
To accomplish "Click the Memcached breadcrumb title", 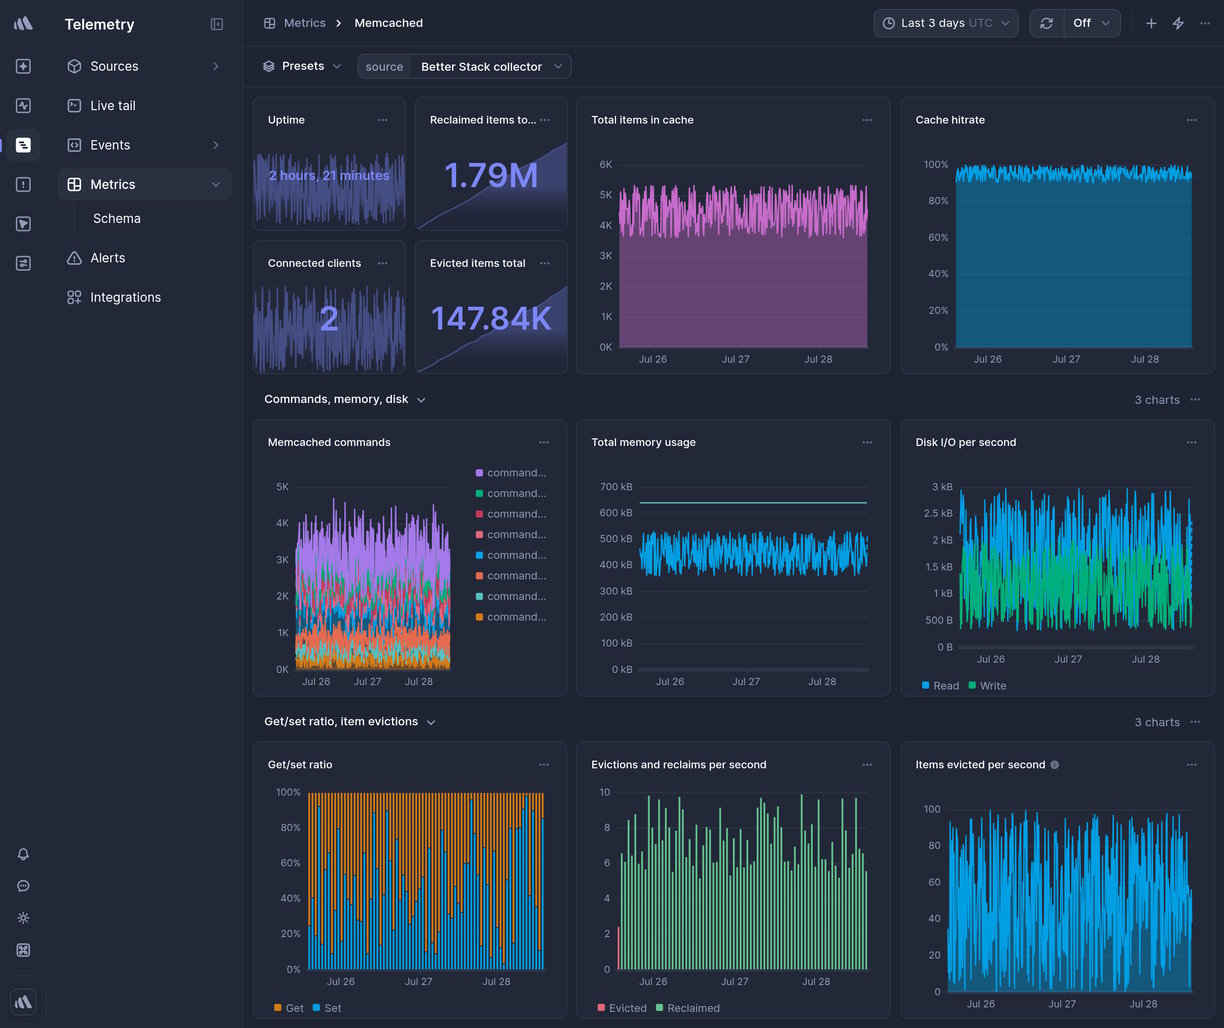I will tap(389, 23).
